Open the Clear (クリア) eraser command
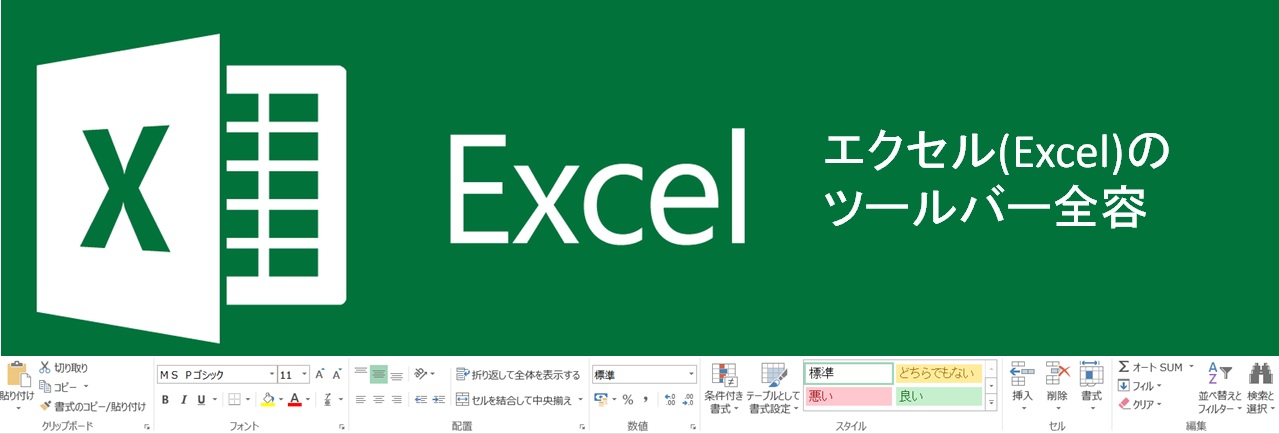The image size is (1279, 434). pyautogui.click(x=1138, y=404)
